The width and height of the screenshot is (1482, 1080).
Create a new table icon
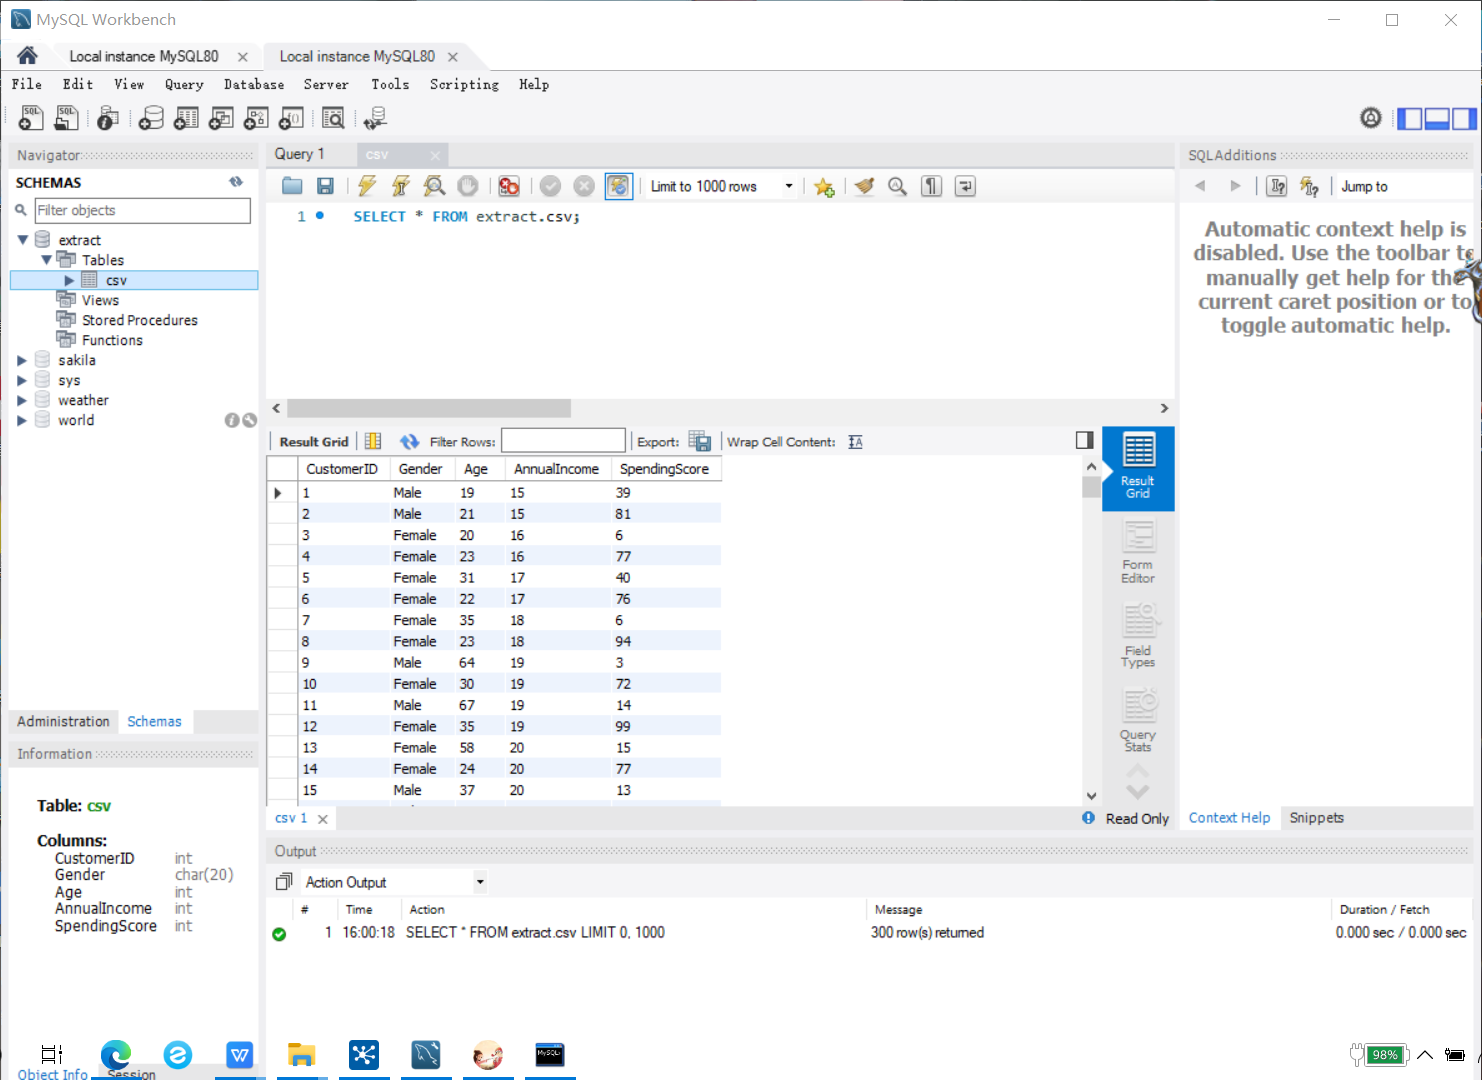pos(186,118)
